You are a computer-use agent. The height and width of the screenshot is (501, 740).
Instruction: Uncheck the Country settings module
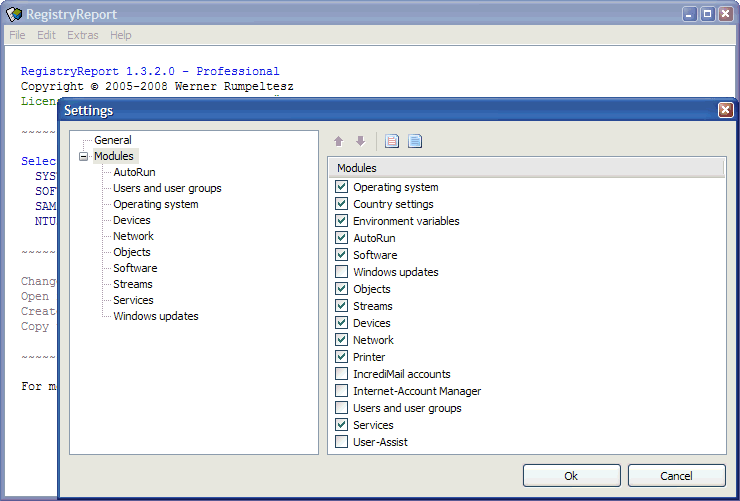coord(342,204)
